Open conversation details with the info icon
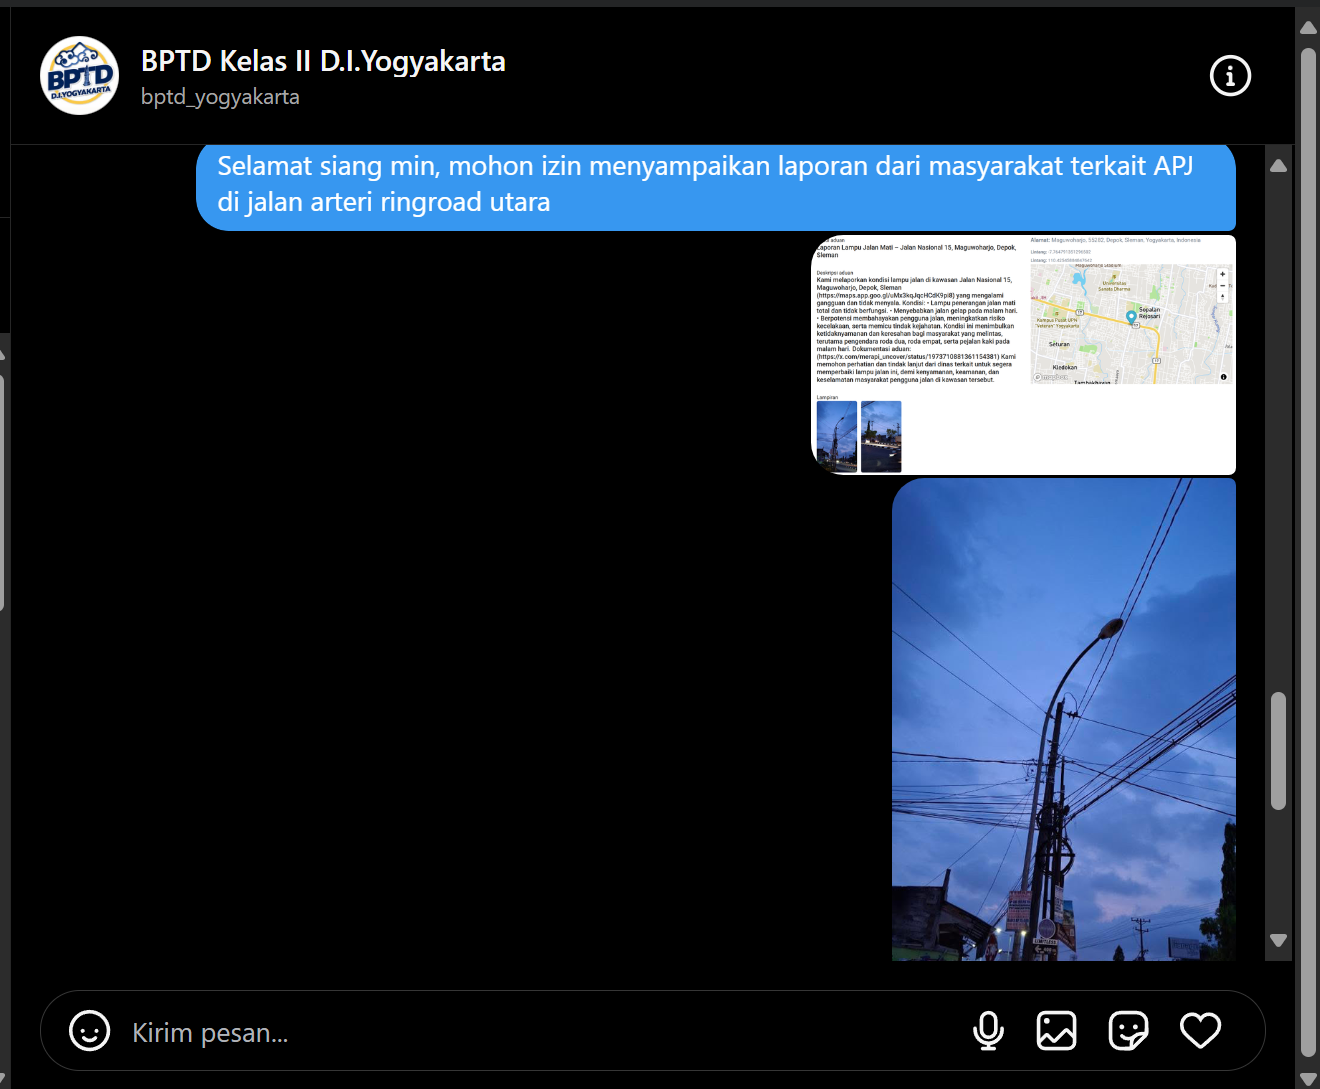Viewport: 1320px width, 1089px height. pos(1230,76)
